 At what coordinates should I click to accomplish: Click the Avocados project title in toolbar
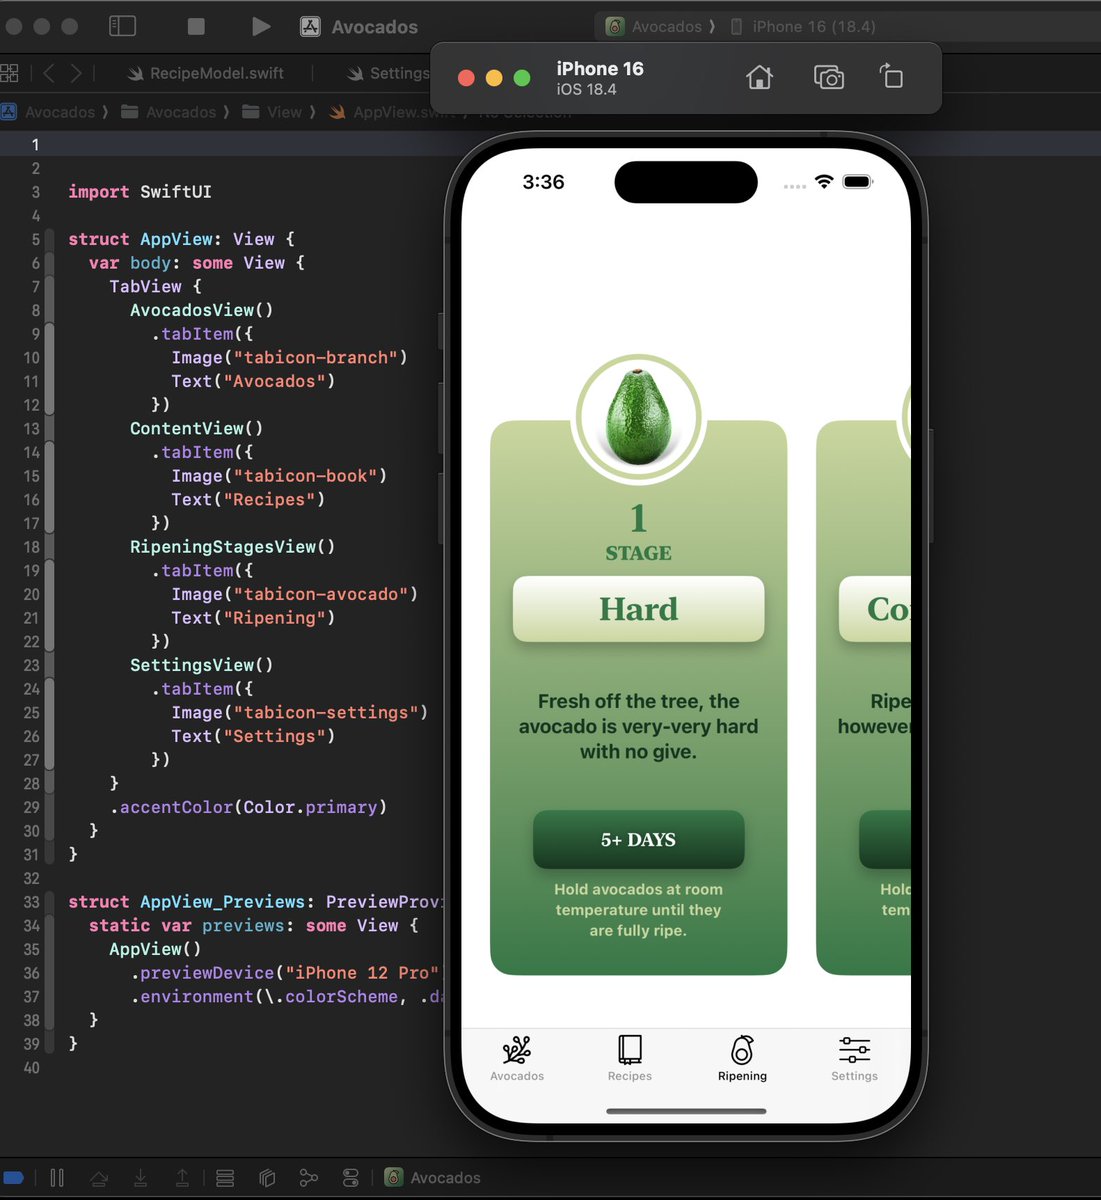point(374,27)
